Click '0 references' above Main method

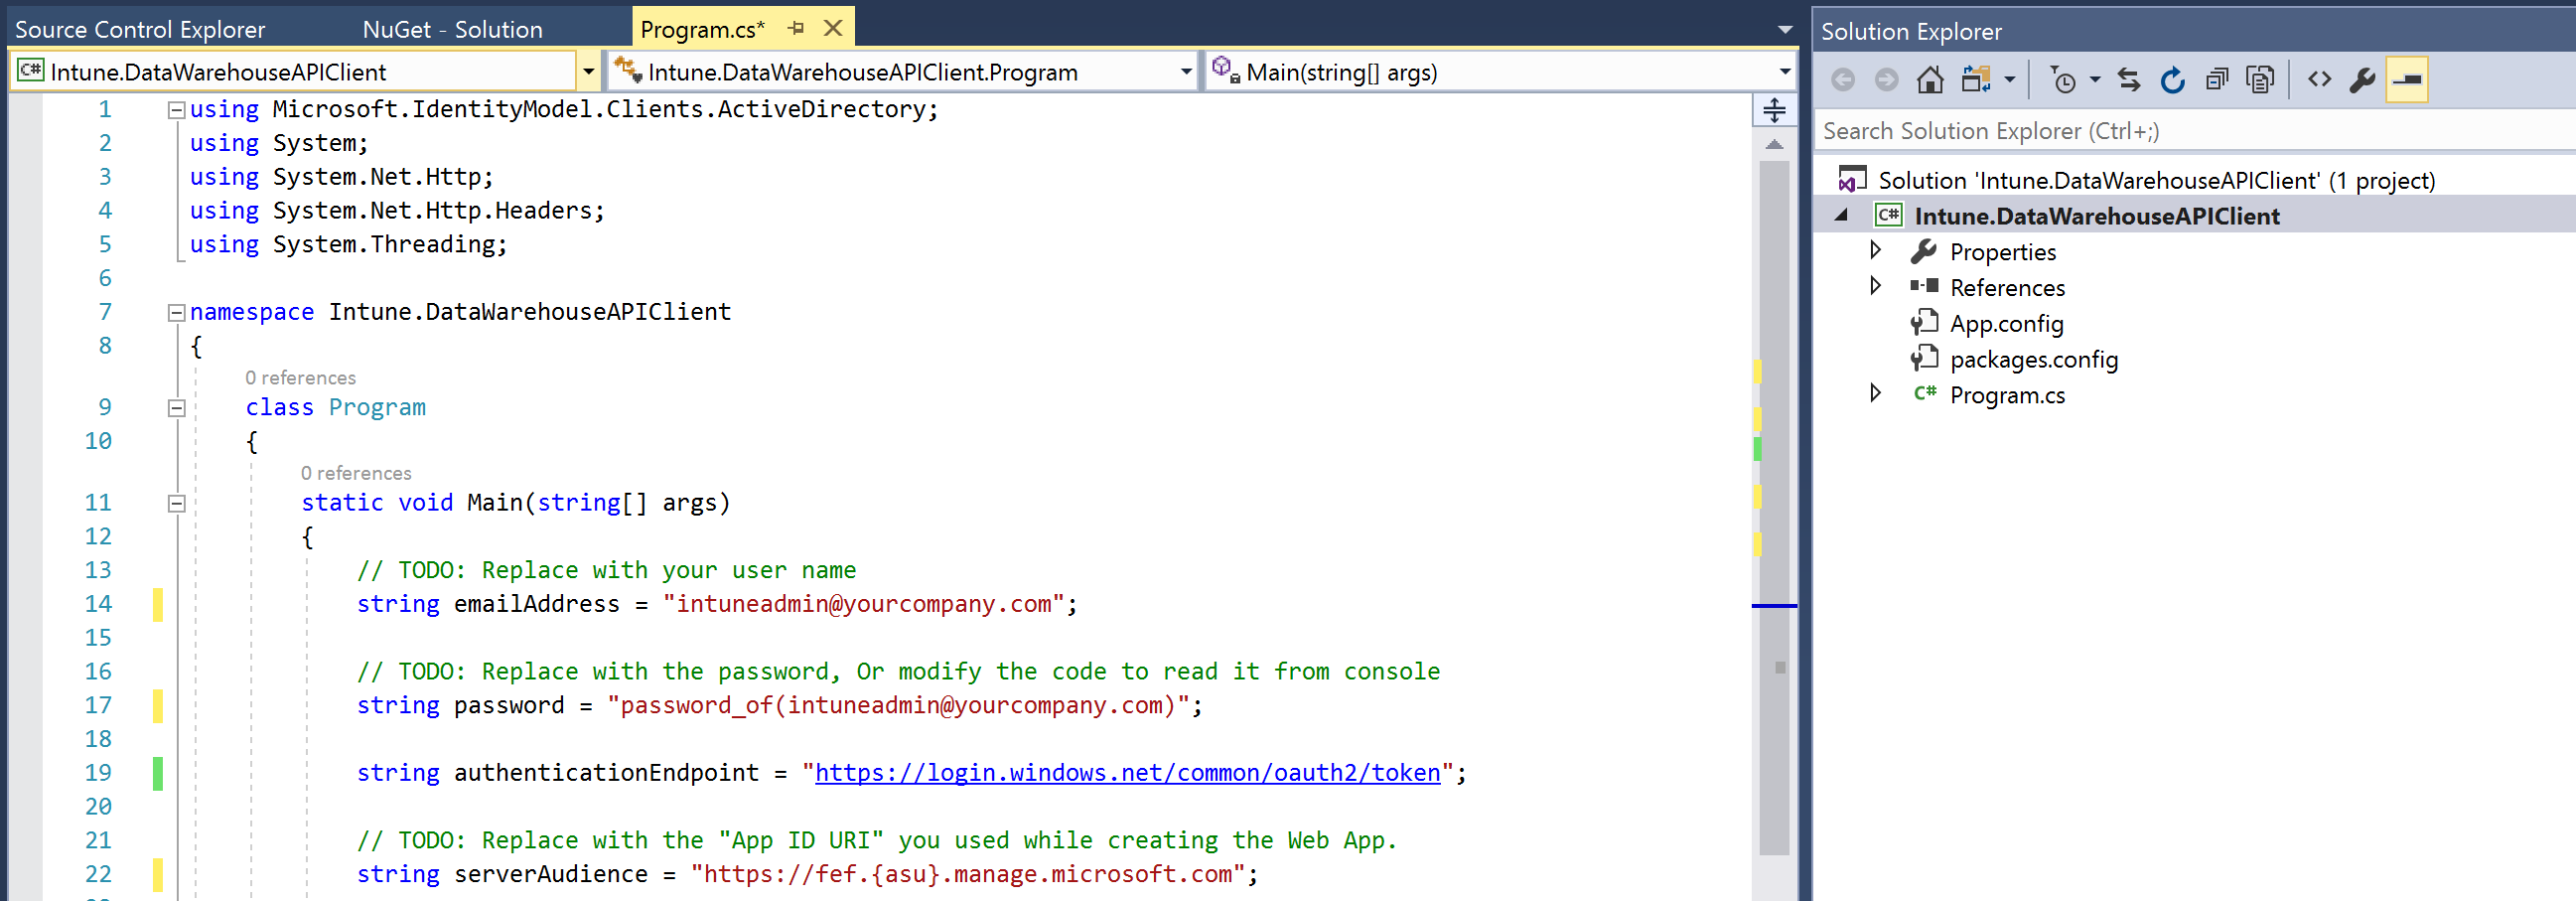pos(356,473)
